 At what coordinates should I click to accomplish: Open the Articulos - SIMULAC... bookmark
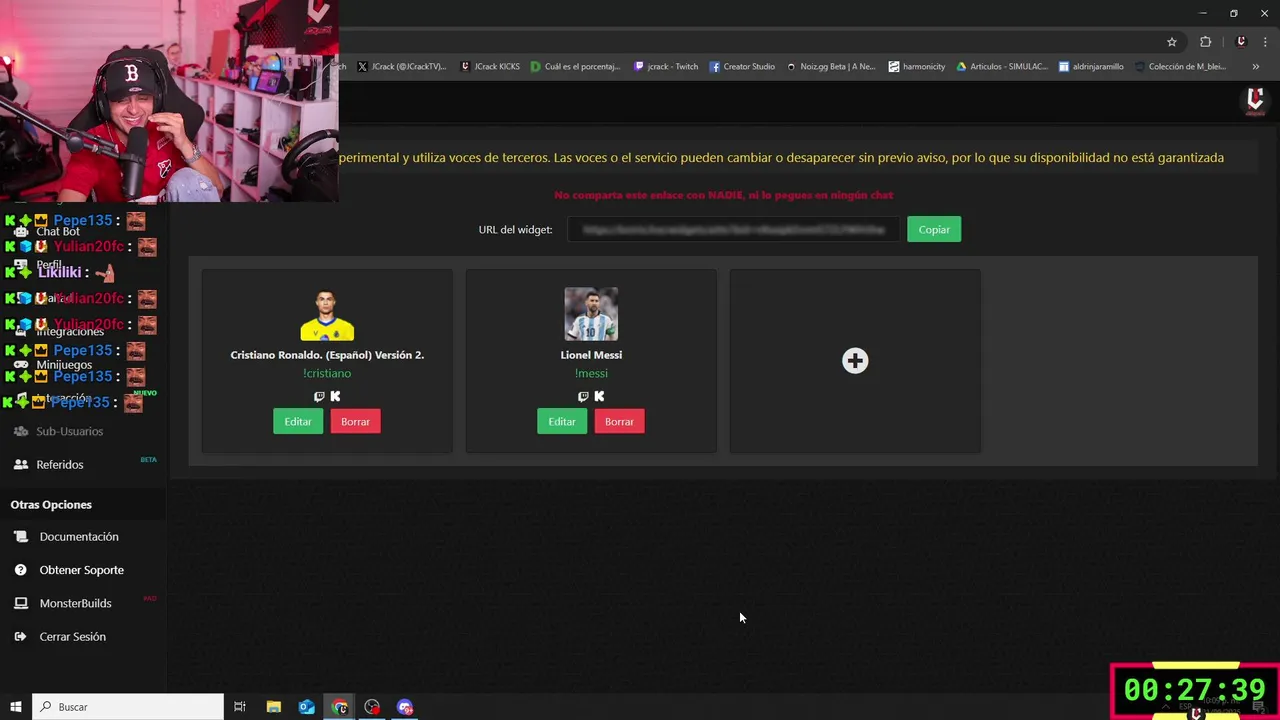(1002, 67)
